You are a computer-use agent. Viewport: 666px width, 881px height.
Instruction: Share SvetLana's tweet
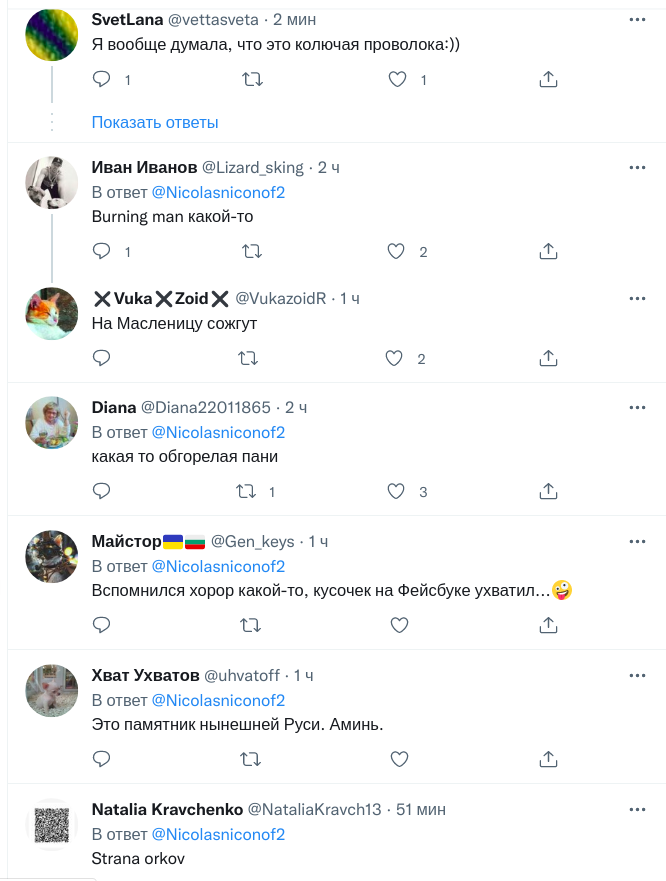pyautogui.click(x=548, y=79)
